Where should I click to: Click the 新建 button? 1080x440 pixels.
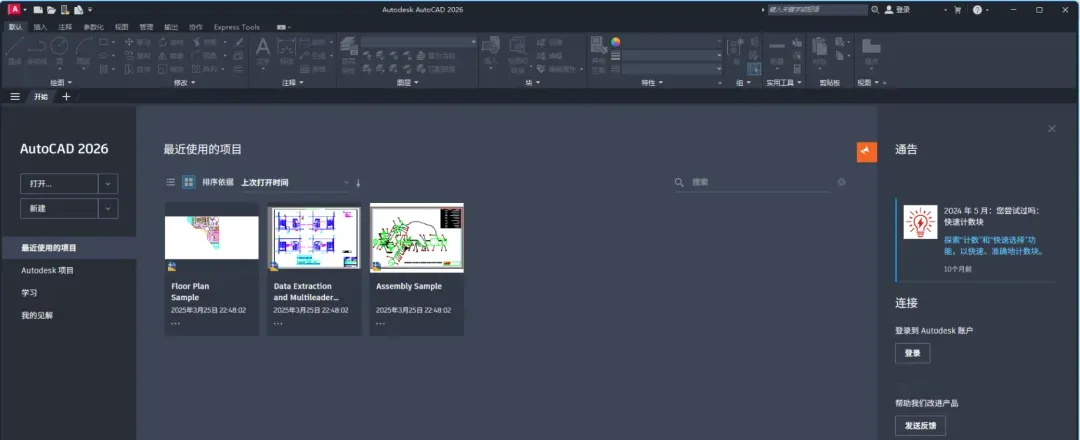click(x=59, y=209)
